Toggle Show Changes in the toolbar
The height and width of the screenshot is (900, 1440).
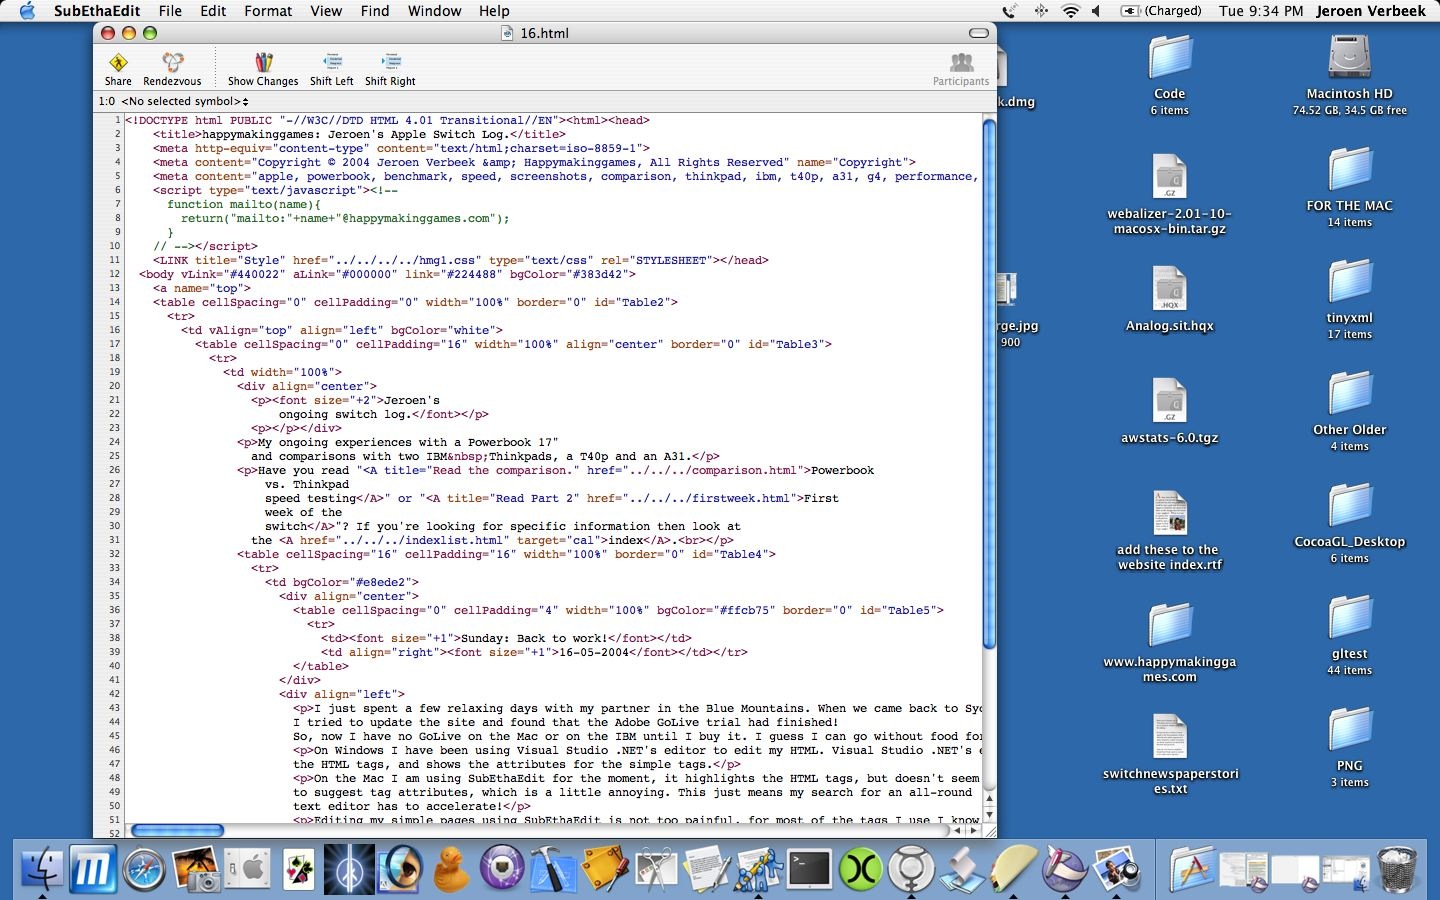click(x=263, y=69)
